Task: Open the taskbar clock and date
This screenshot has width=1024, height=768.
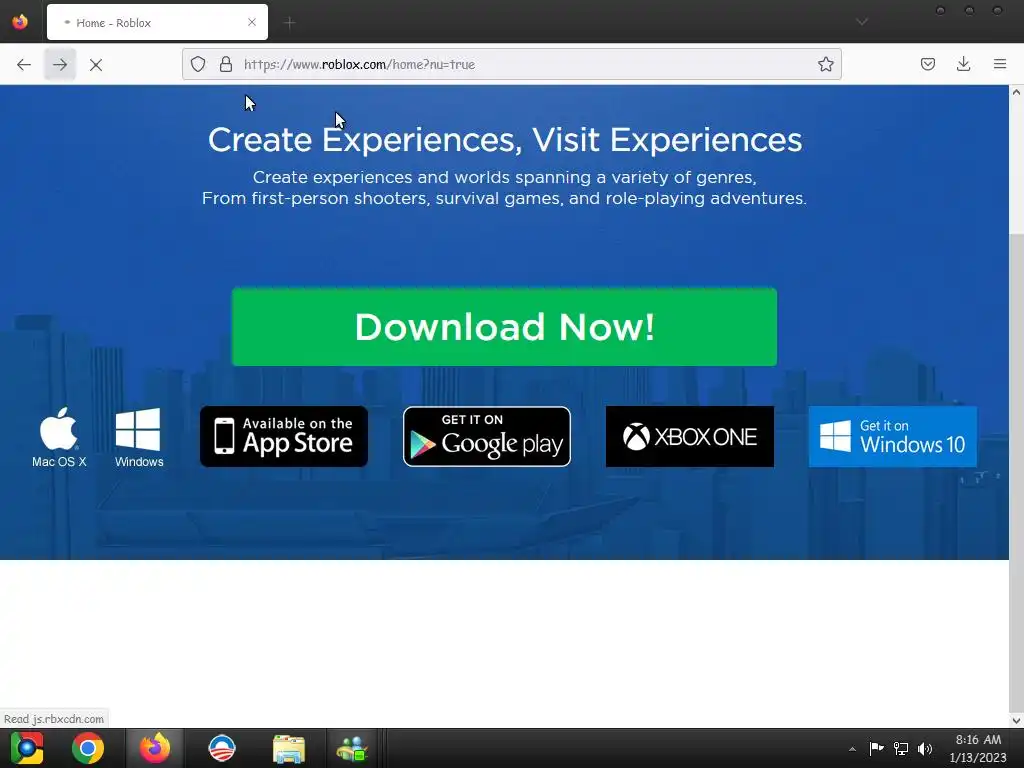Action: (978, 748)
